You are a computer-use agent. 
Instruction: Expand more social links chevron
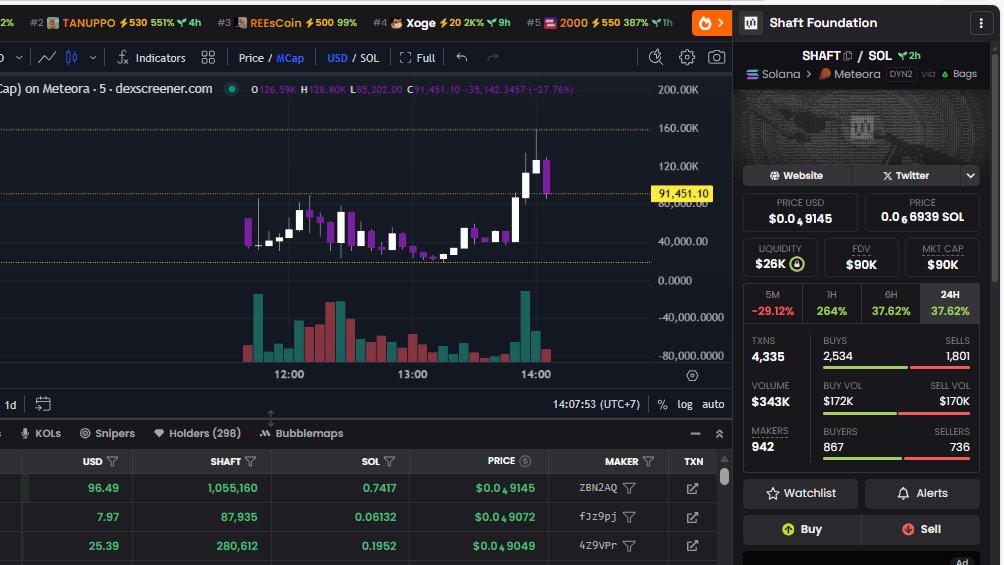pos(971,176)
